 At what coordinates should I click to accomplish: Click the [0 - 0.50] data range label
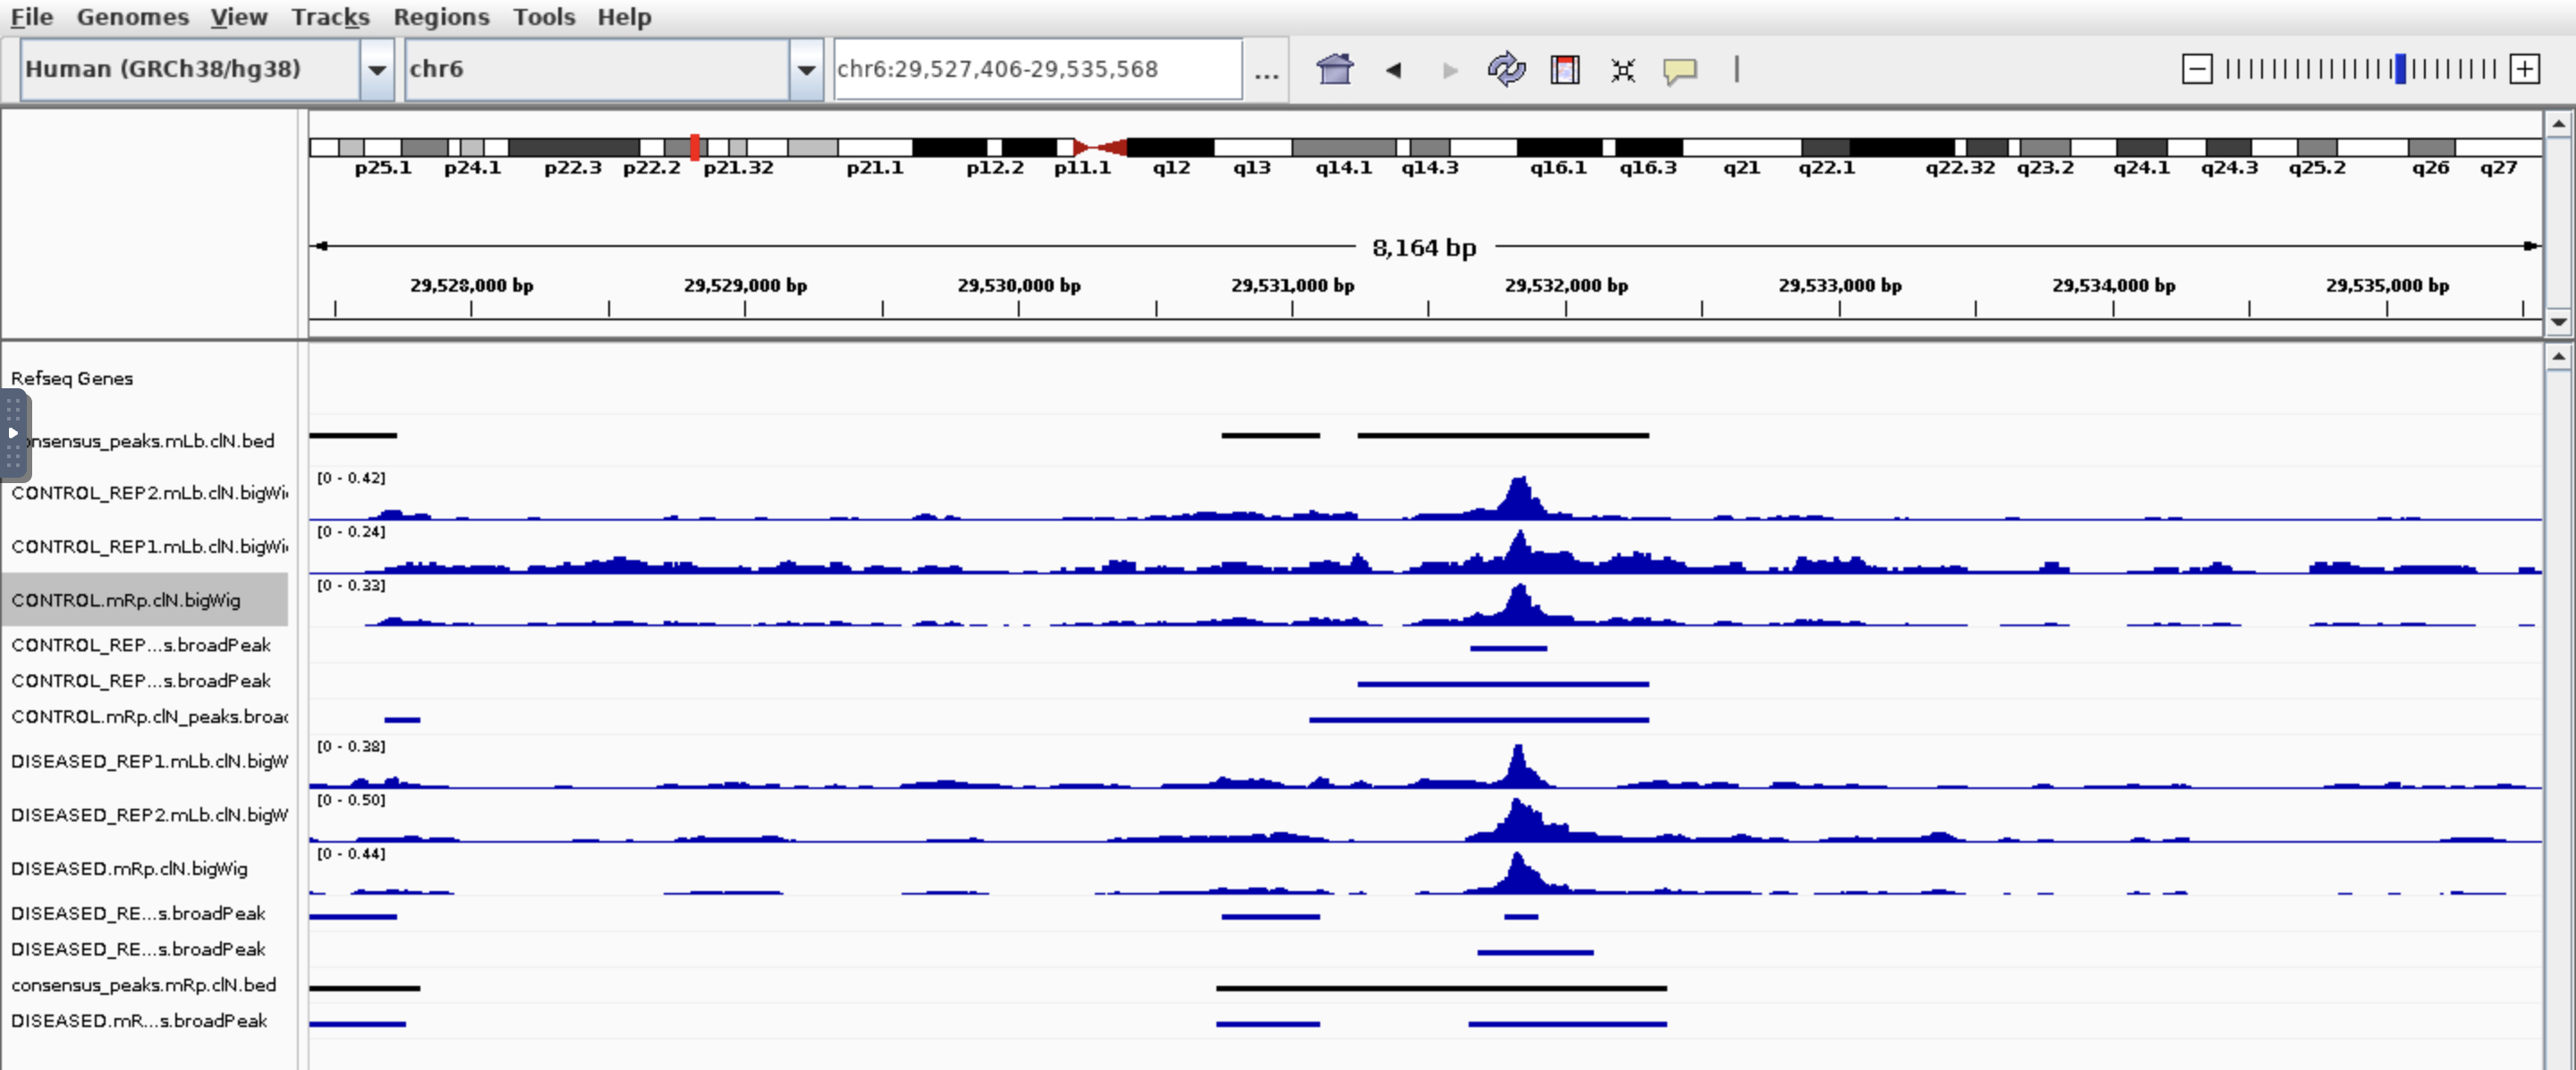[351, 800]
